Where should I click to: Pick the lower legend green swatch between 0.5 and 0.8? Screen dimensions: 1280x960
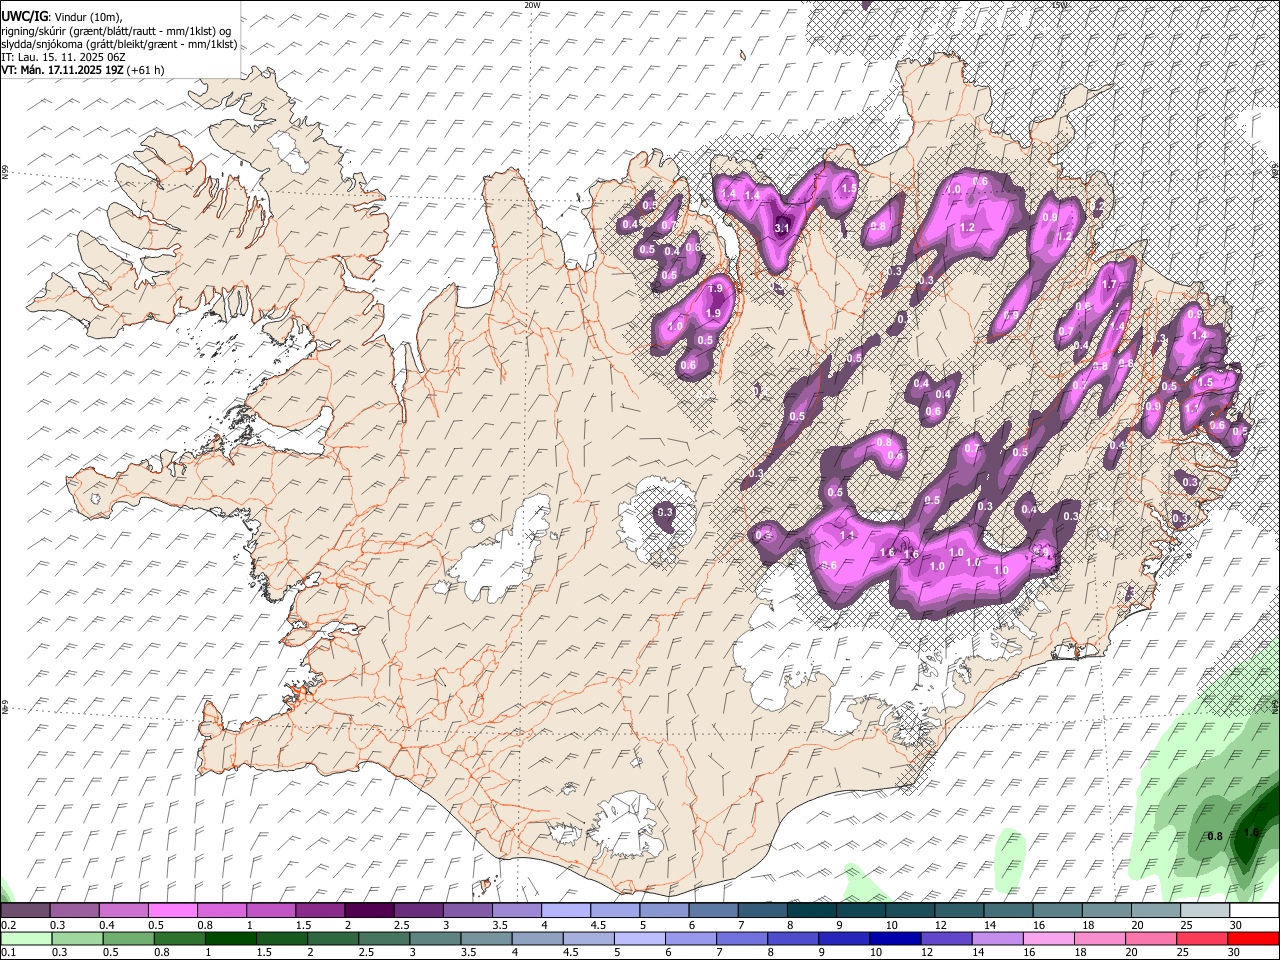(128, 938)
